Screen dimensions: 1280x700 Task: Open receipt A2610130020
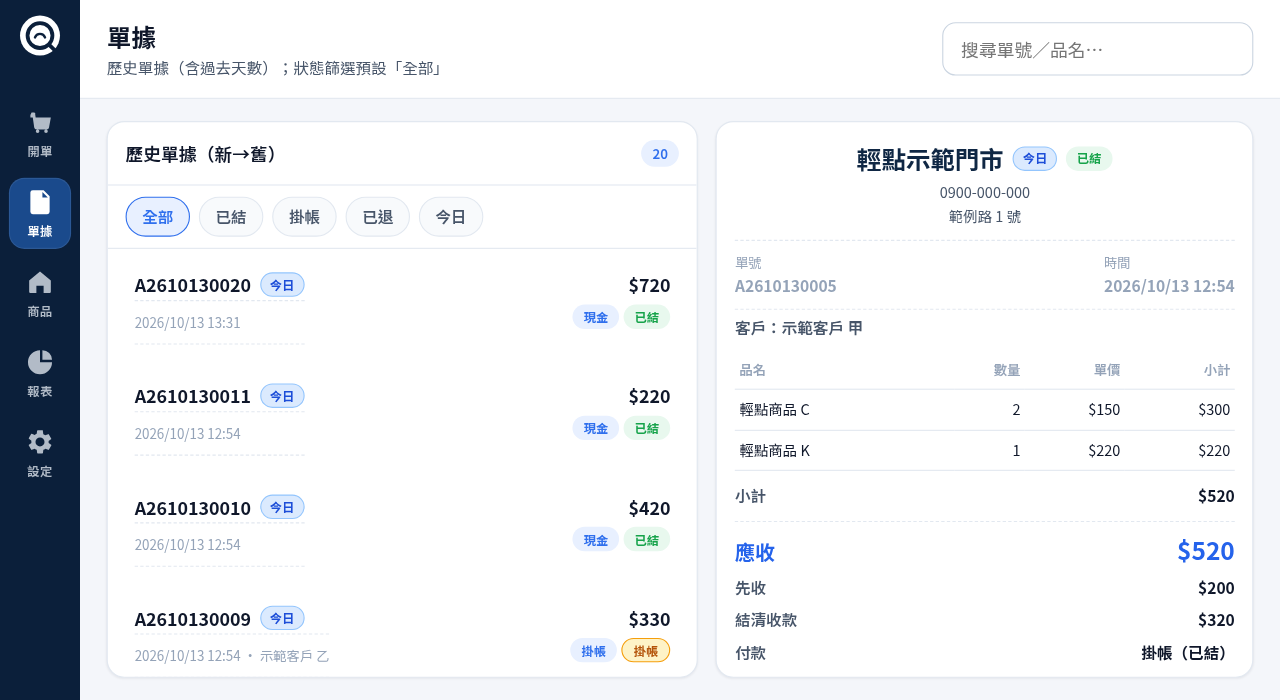pos(402,305)
